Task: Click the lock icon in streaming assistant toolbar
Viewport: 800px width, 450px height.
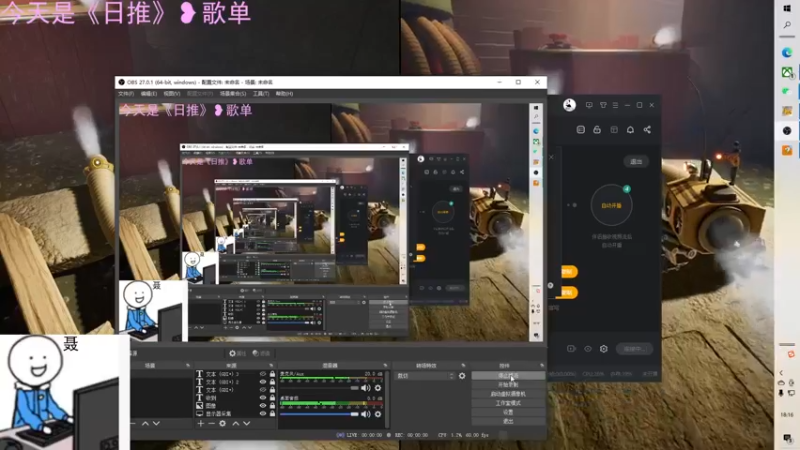Action: pos(597,130)
